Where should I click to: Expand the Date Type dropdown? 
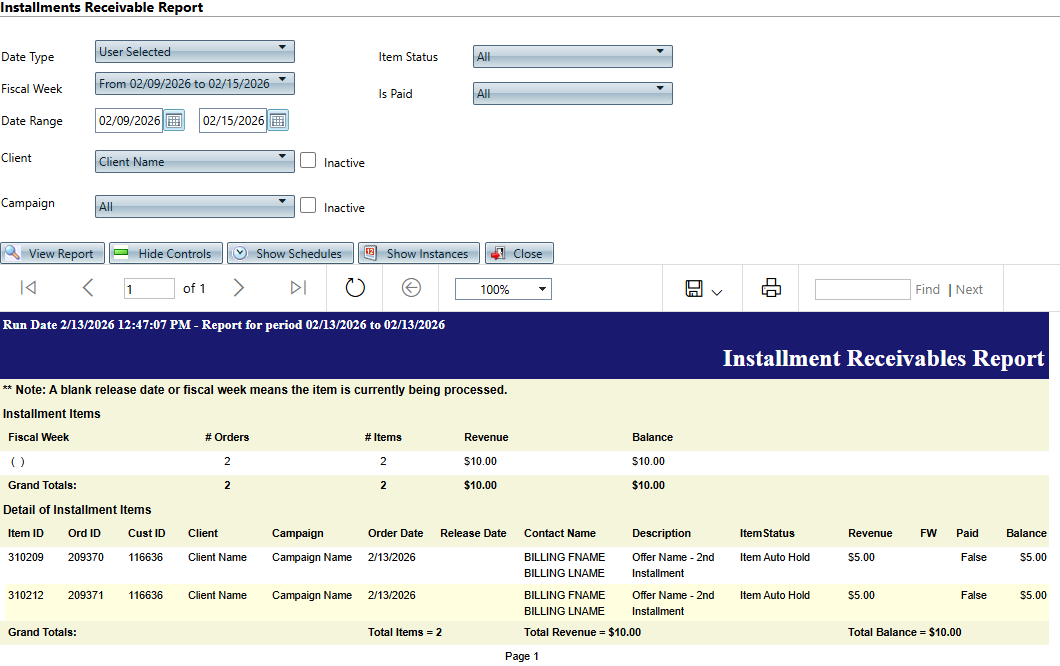click(x=195, y=51)
